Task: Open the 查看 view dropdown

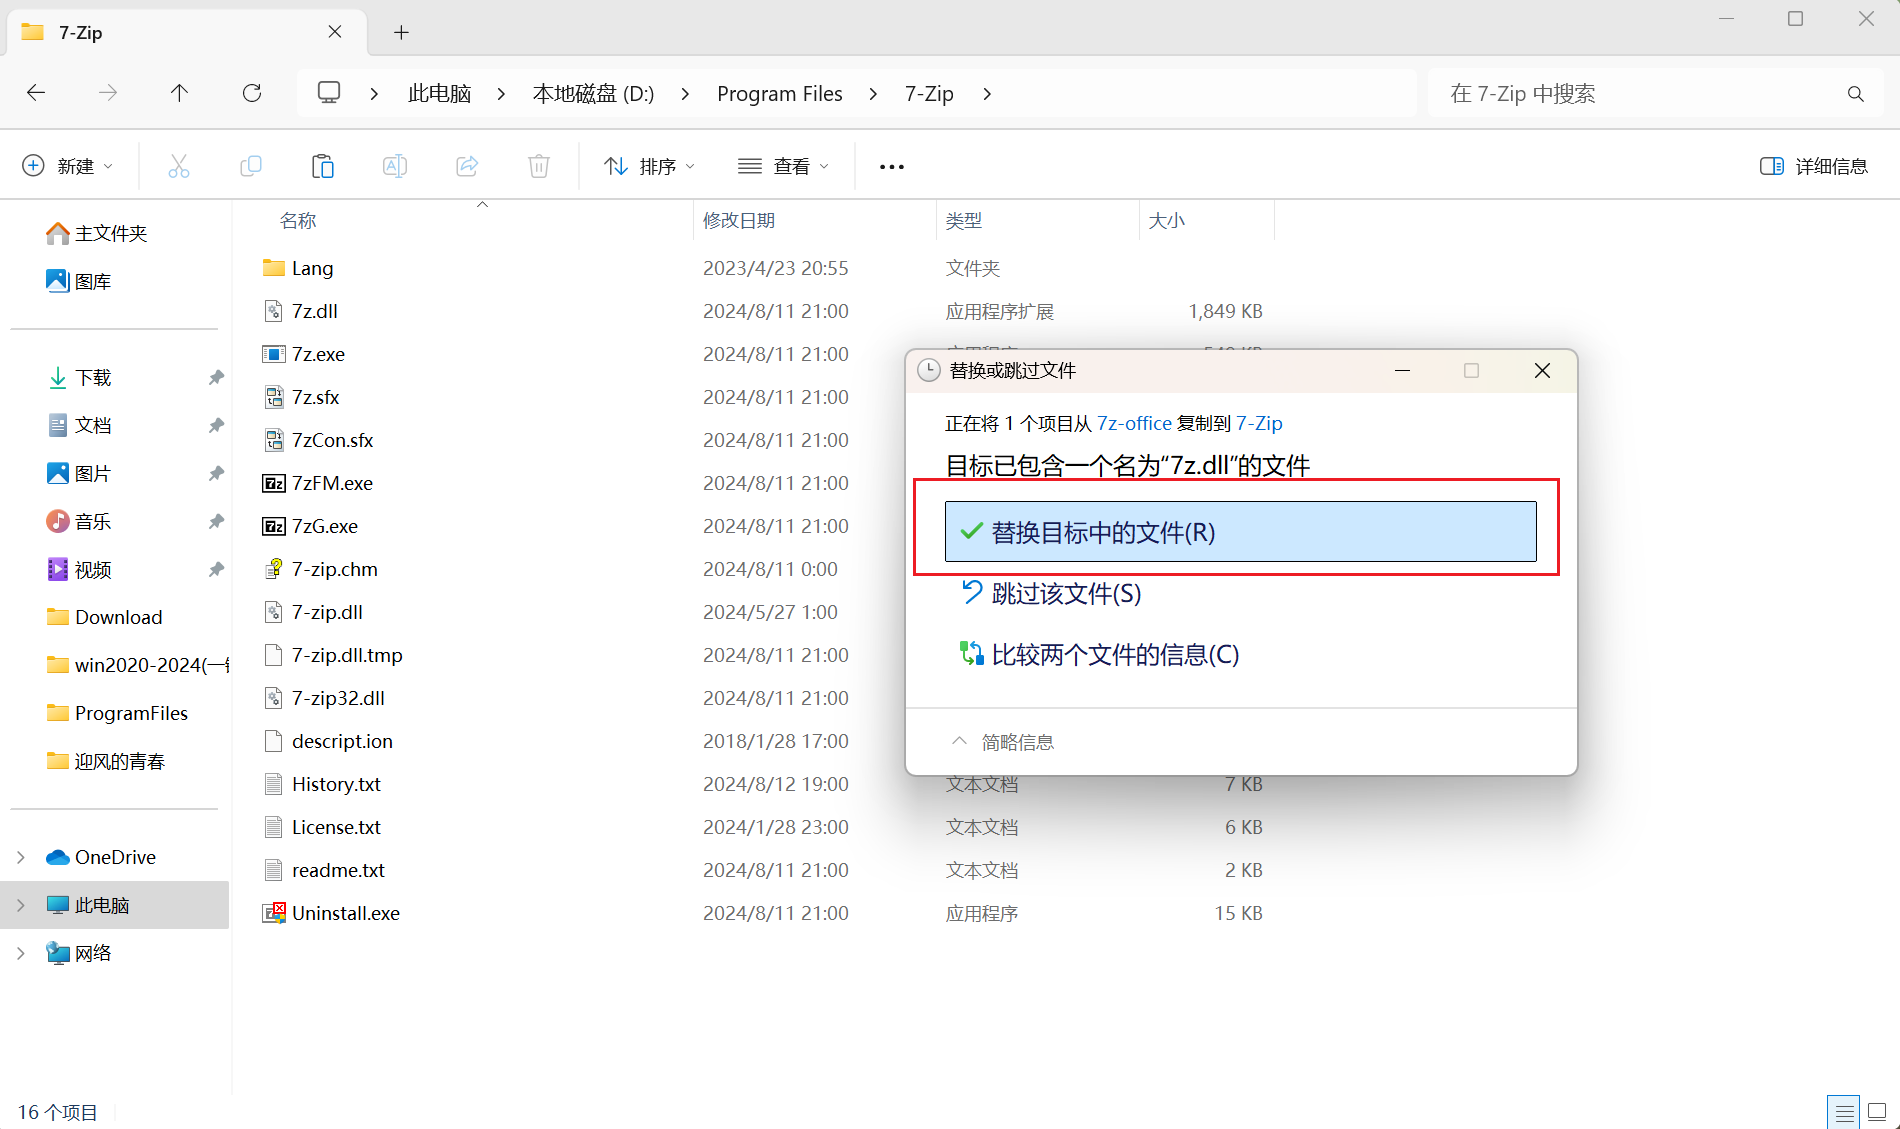Action: click(783, 166)
